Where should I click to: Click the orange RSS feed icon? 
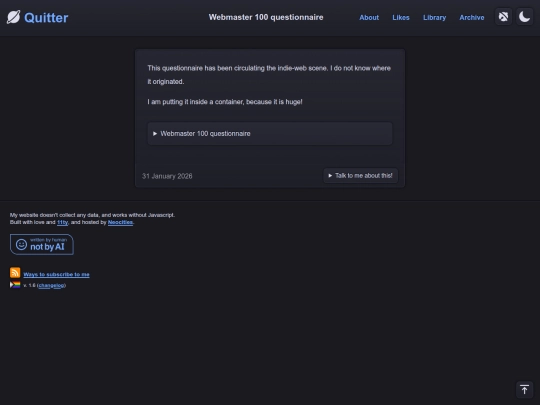coord(15,272)
